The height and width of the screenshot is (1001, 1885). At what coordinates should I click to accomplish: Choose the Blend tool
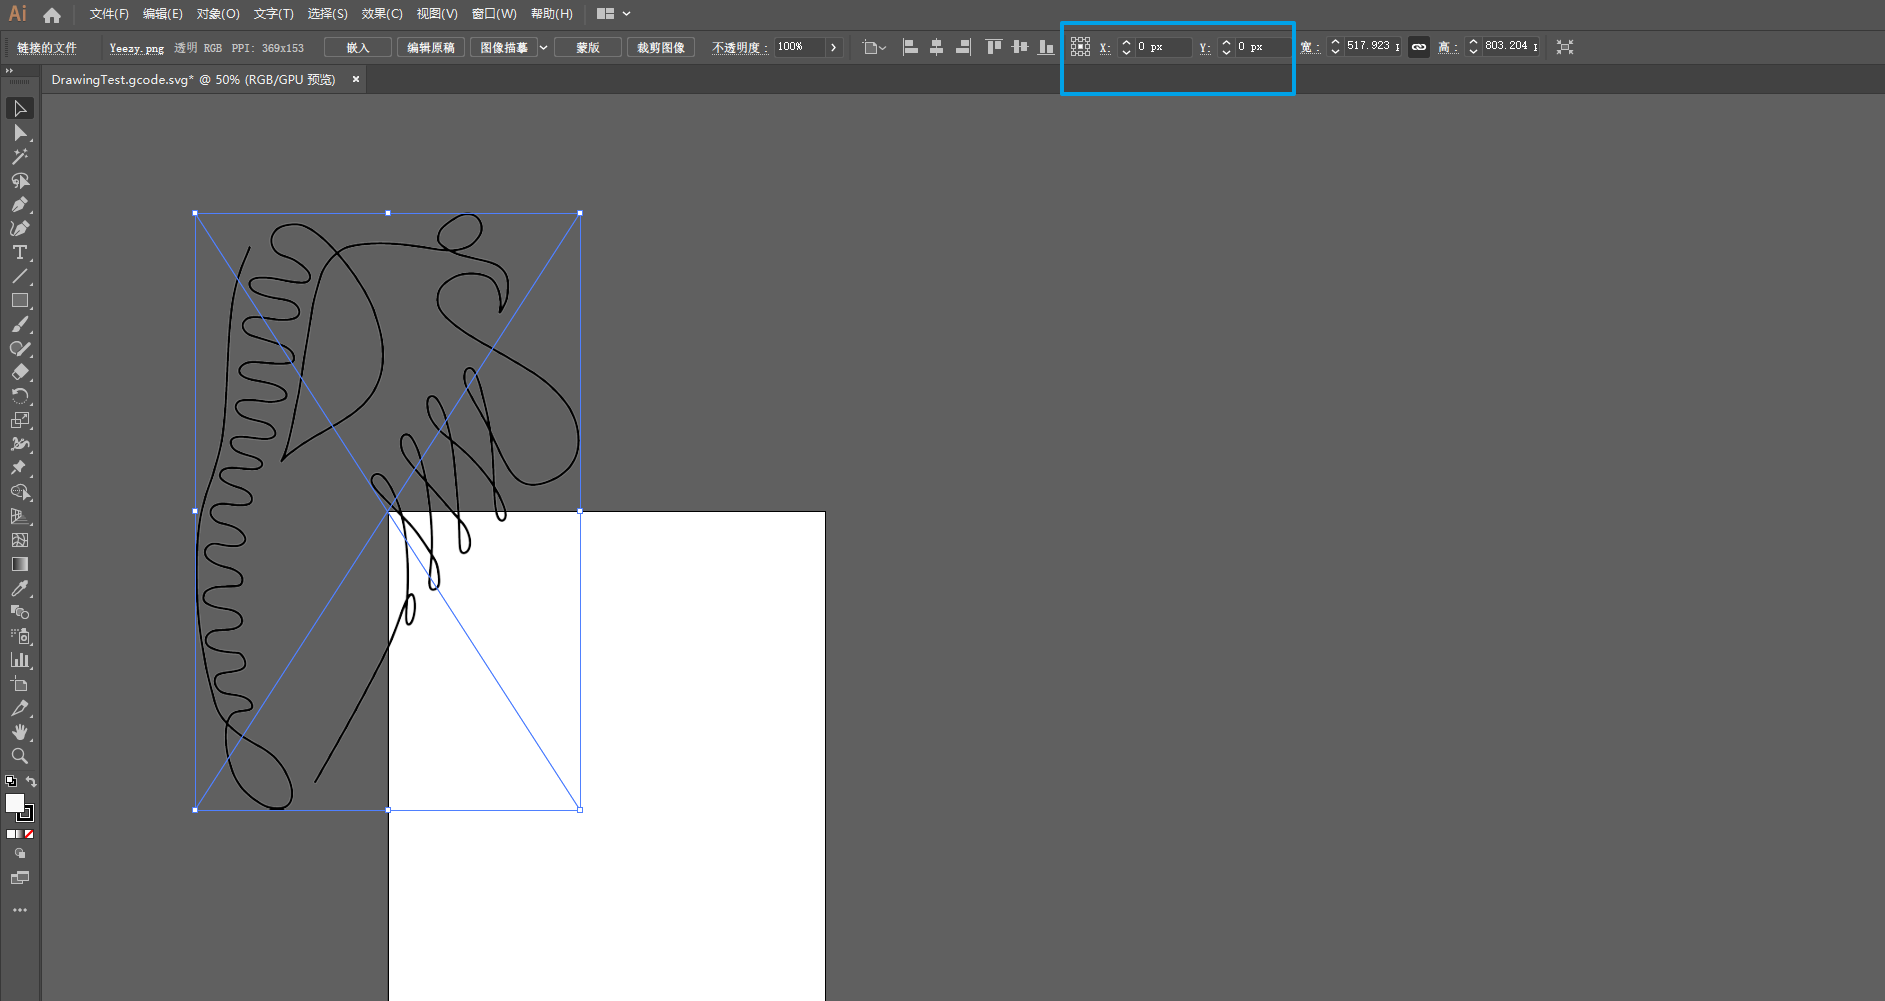coord(20,612)
